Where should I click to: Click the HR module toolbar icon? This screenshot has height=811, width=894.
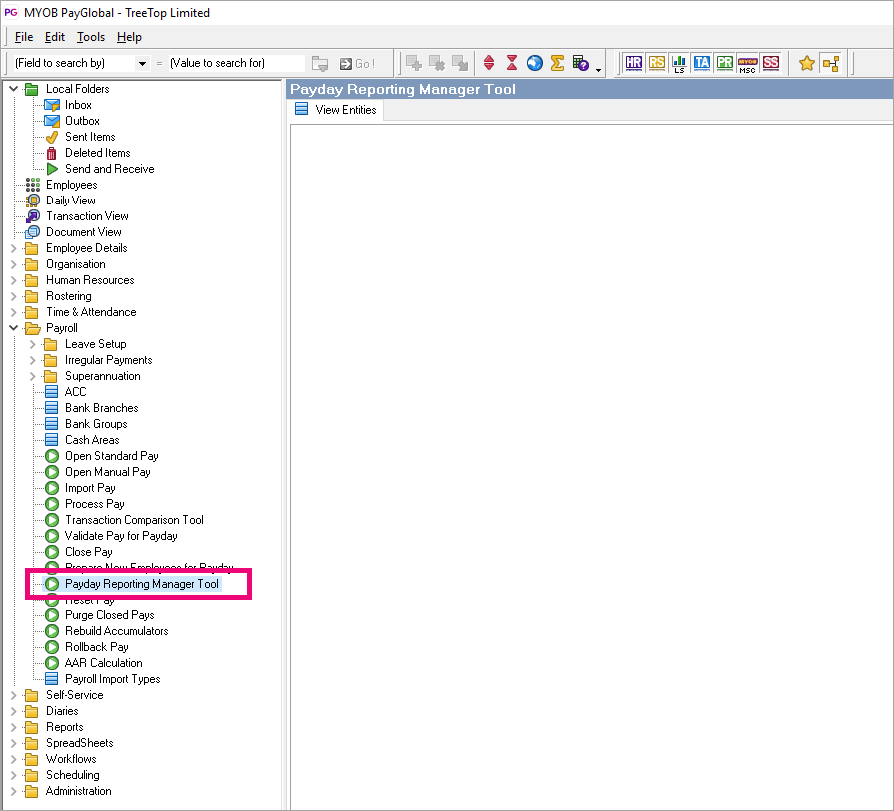[x=633, y=63]
